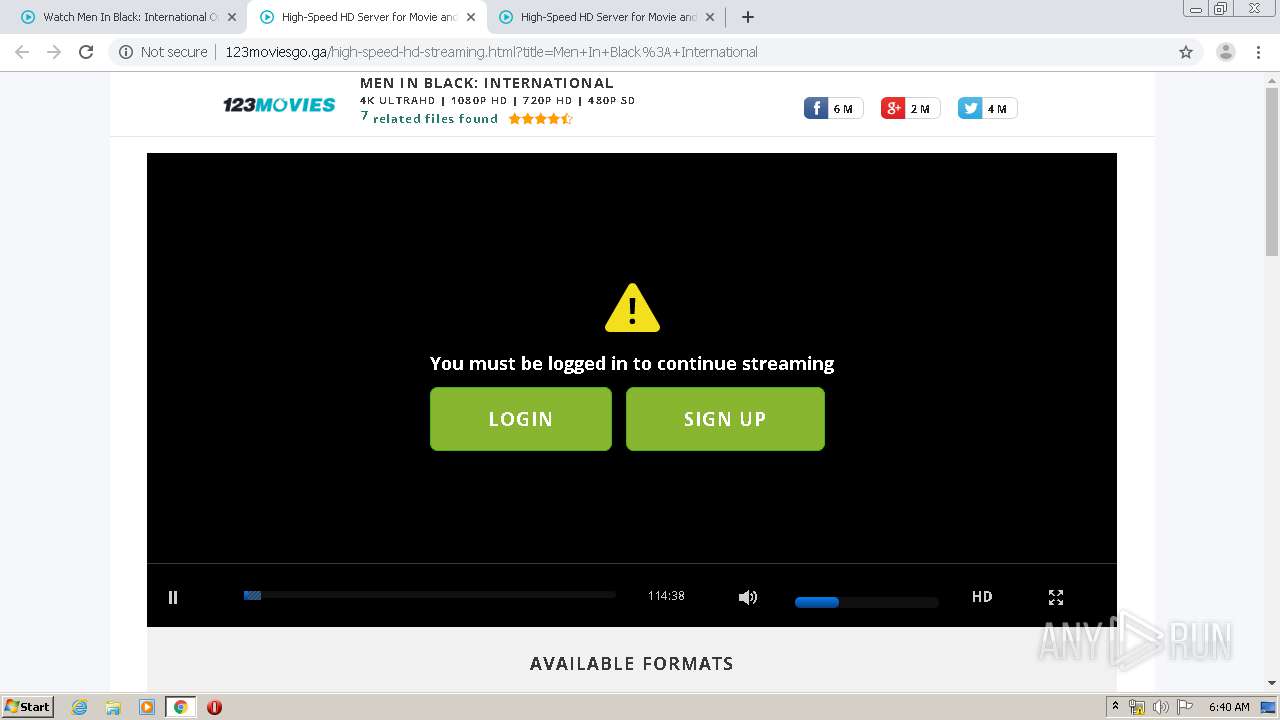Viewport: 1280px width, 720px height.
Task: Open a new browser tab
Action: coord(748,17)
